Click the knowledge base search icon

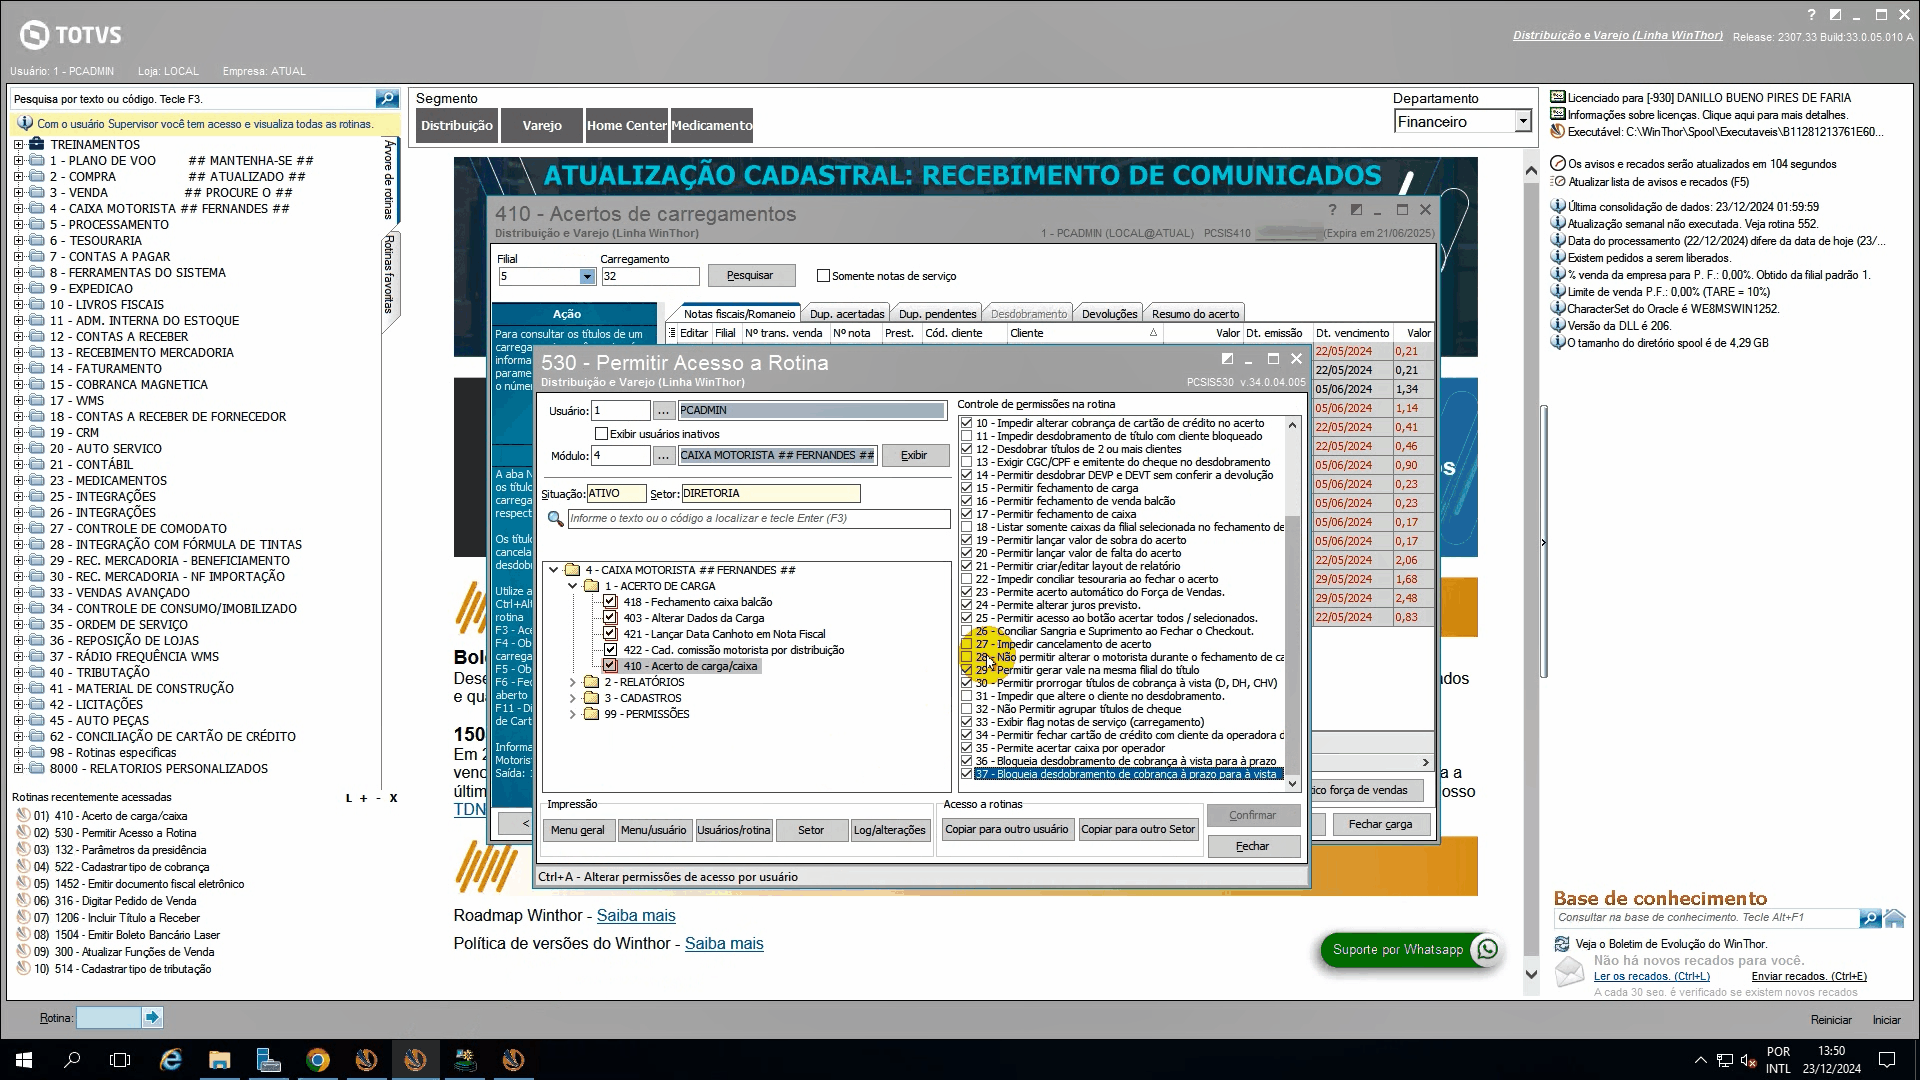pos(1869,918)
